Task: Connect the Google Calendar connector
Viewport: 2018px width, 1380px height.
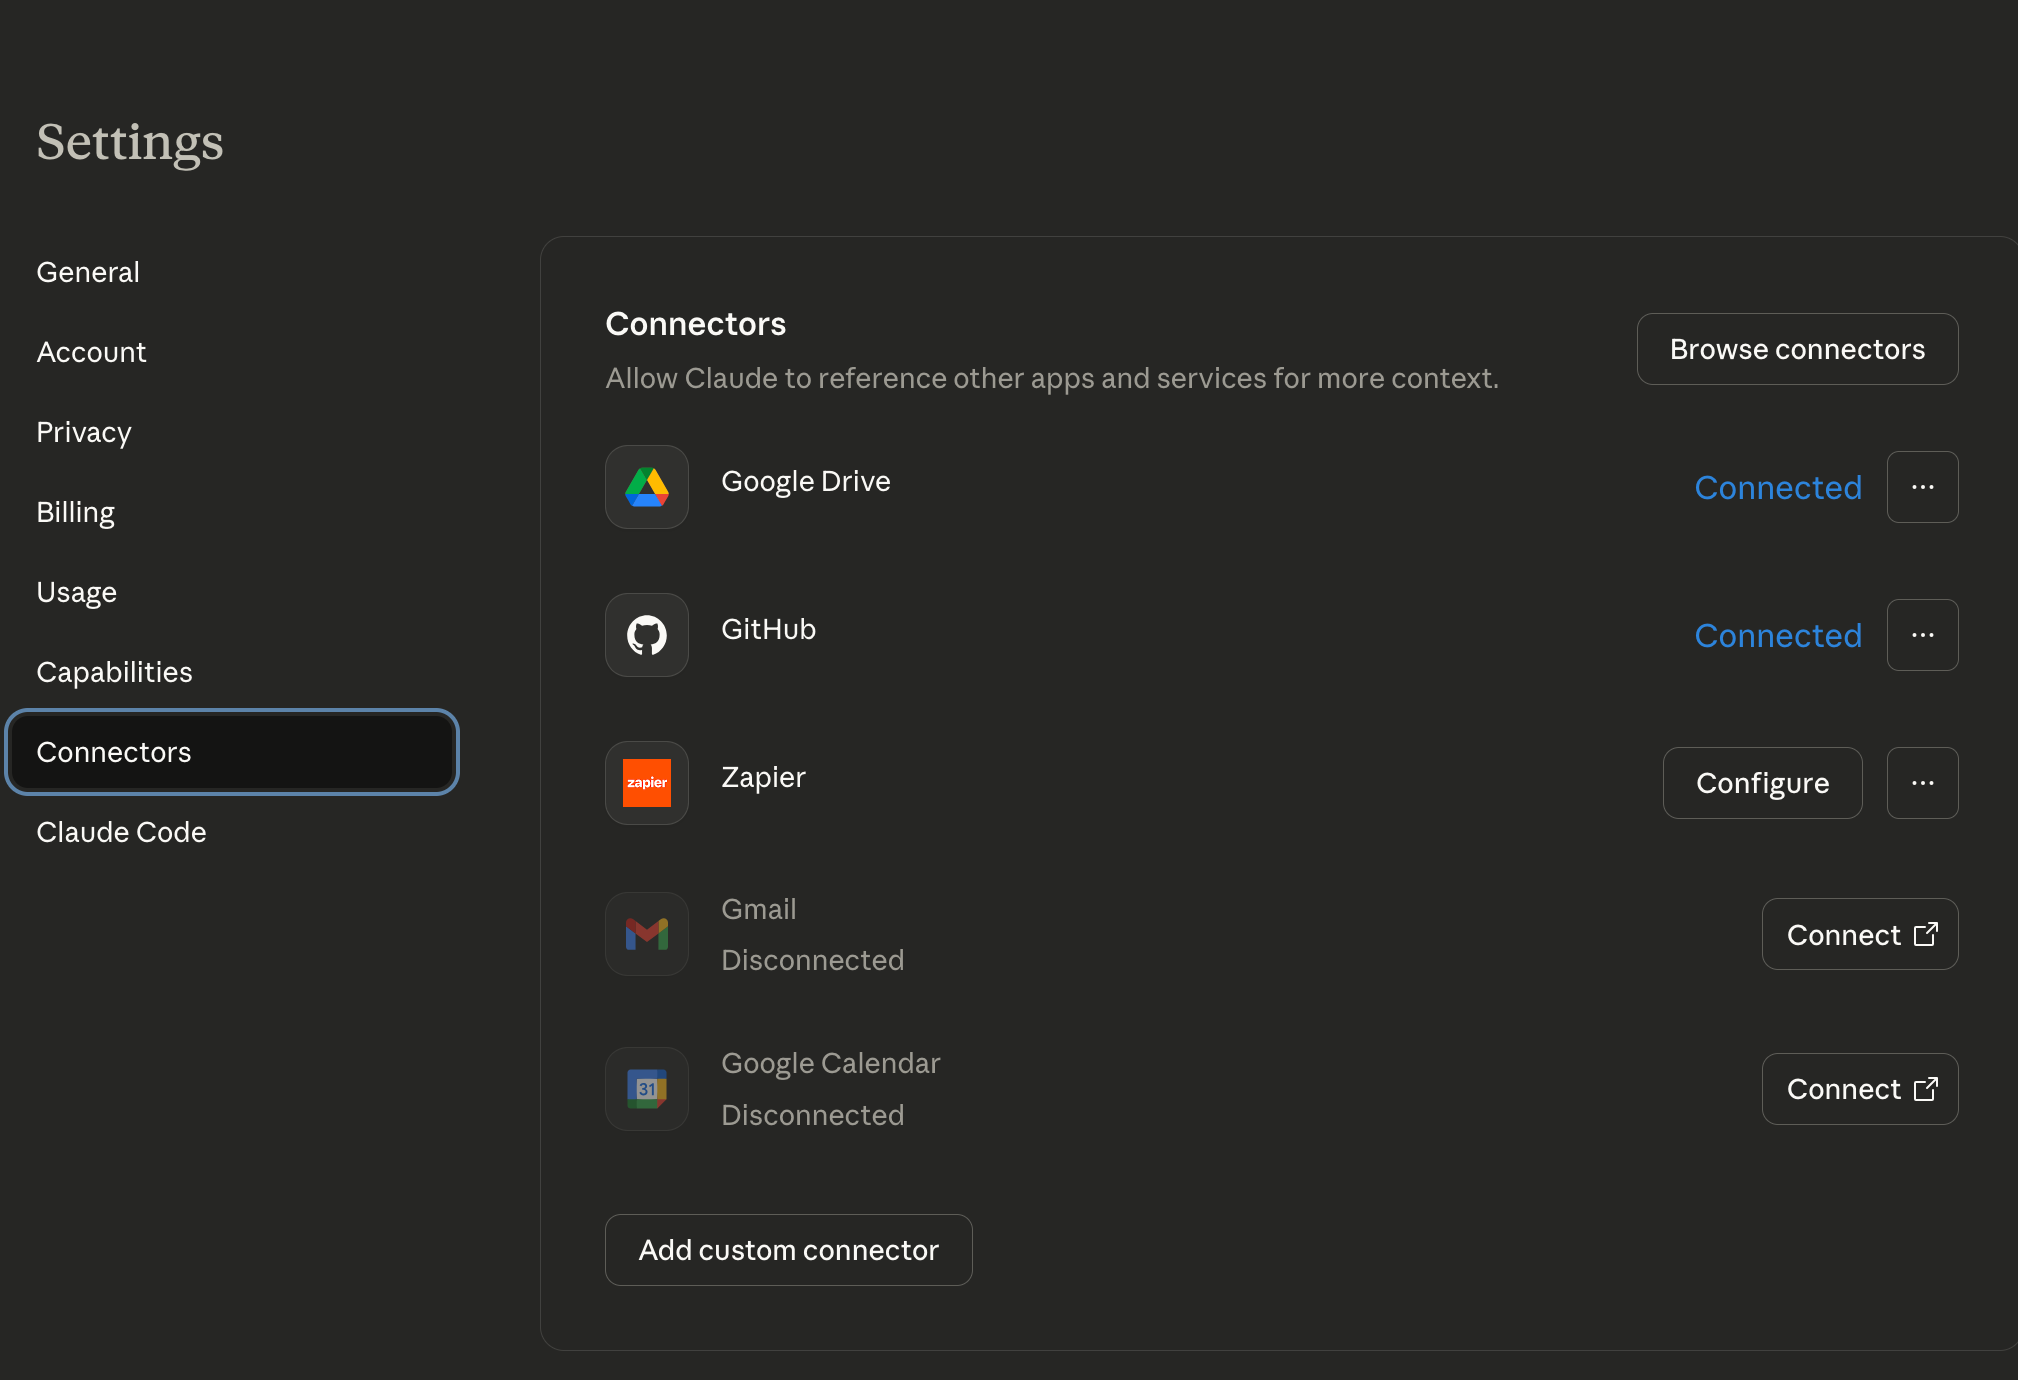Action: [x=1859, y=1089]
